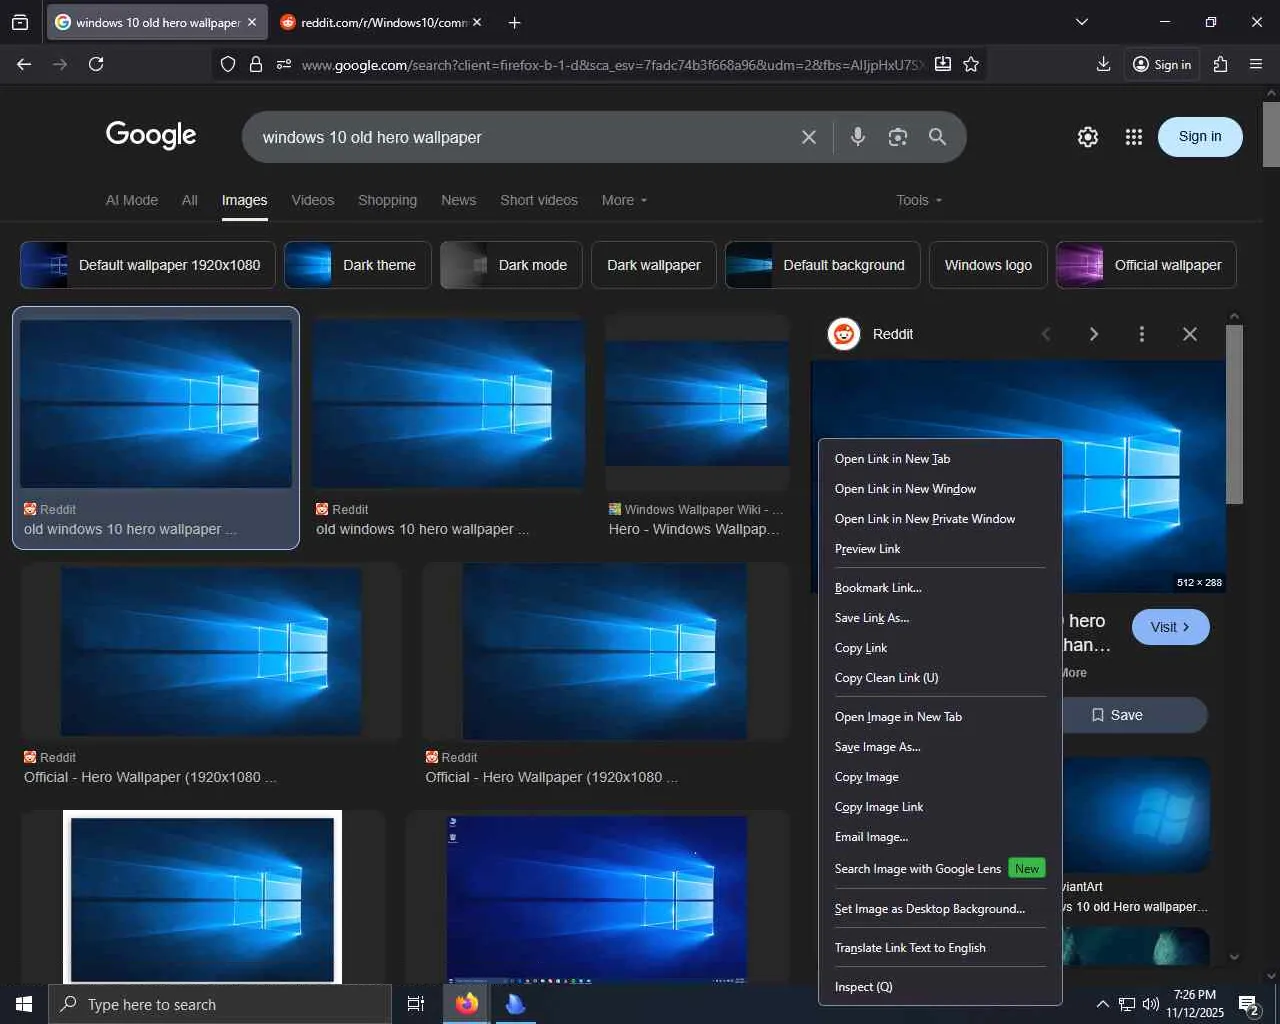This screenshot has height=1024, width=1280.
Task: Choose Search Image with Google Lens
Action: [x=940, y=868]
